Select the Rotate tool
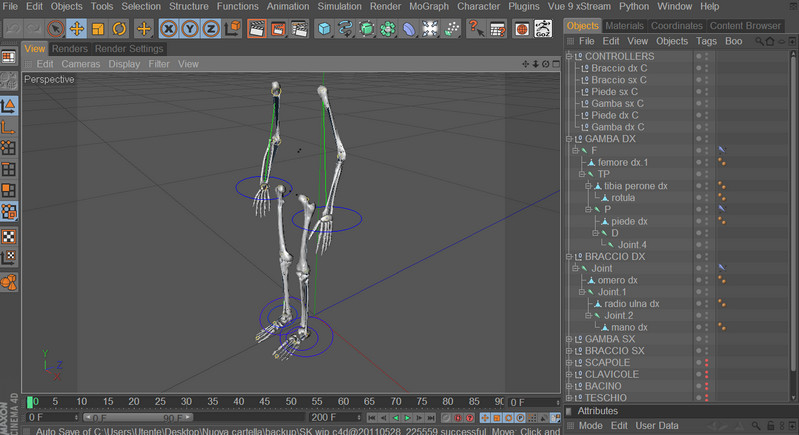 tap(120, 29)
